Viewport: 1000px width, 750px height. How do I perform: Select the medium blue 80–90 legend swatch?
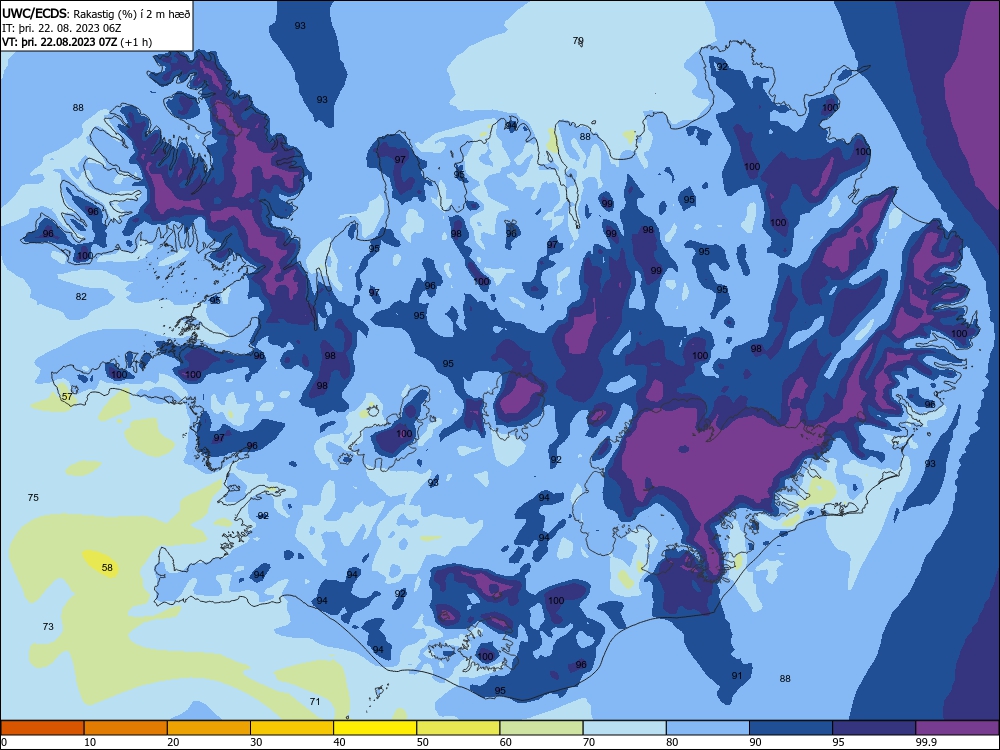(x=708, y=728)
